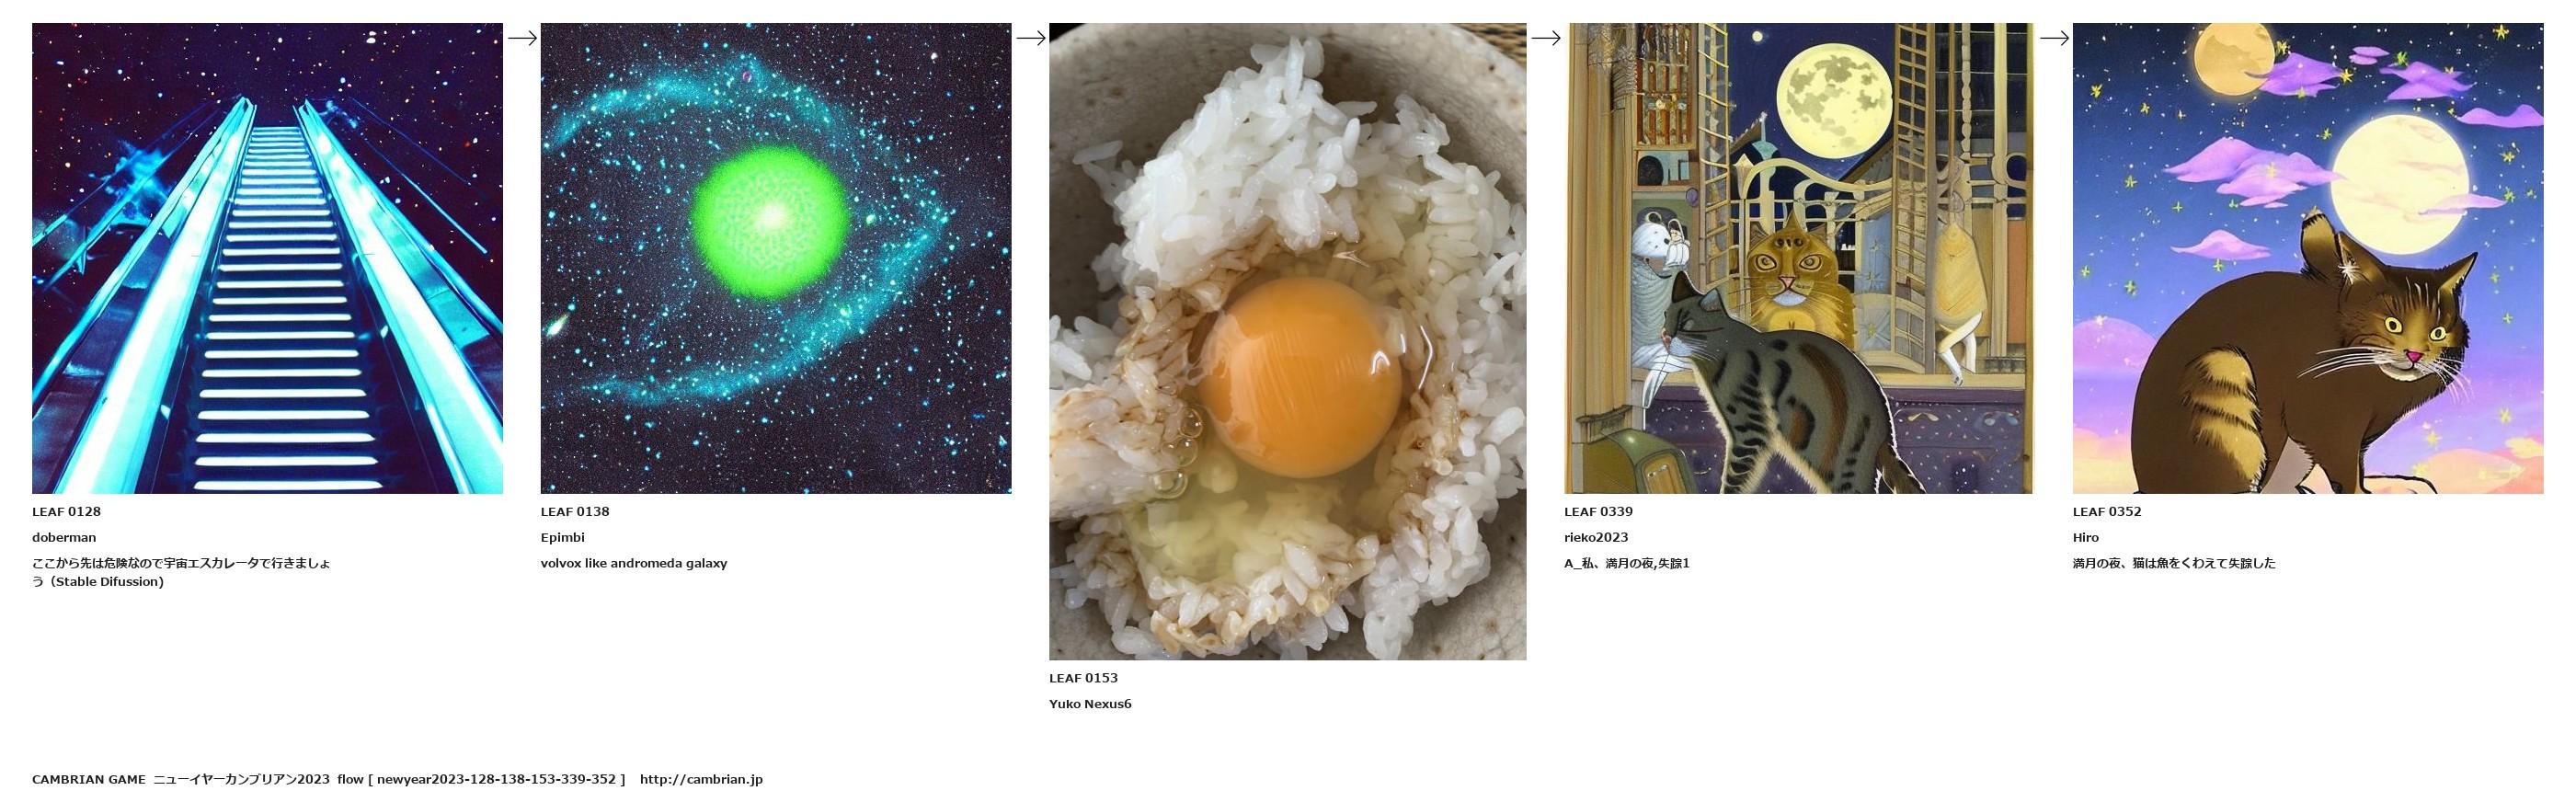Image resolution: width=2576 pixels, height=802 pixels.
Task: Click the LEAF 0153 label
Action: (x=1083, y=677)
